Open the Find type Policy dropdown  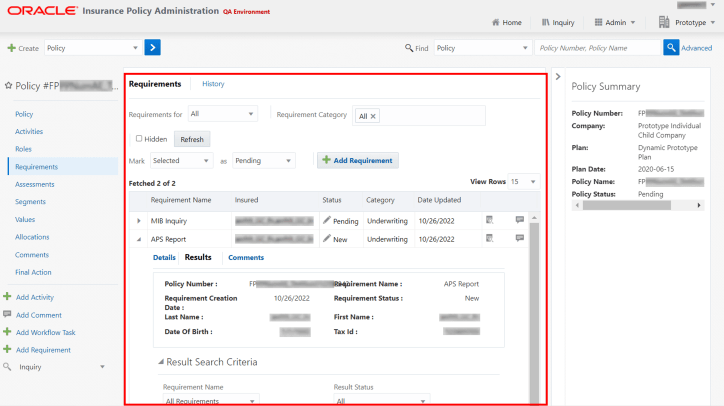(x=482, y=48)
